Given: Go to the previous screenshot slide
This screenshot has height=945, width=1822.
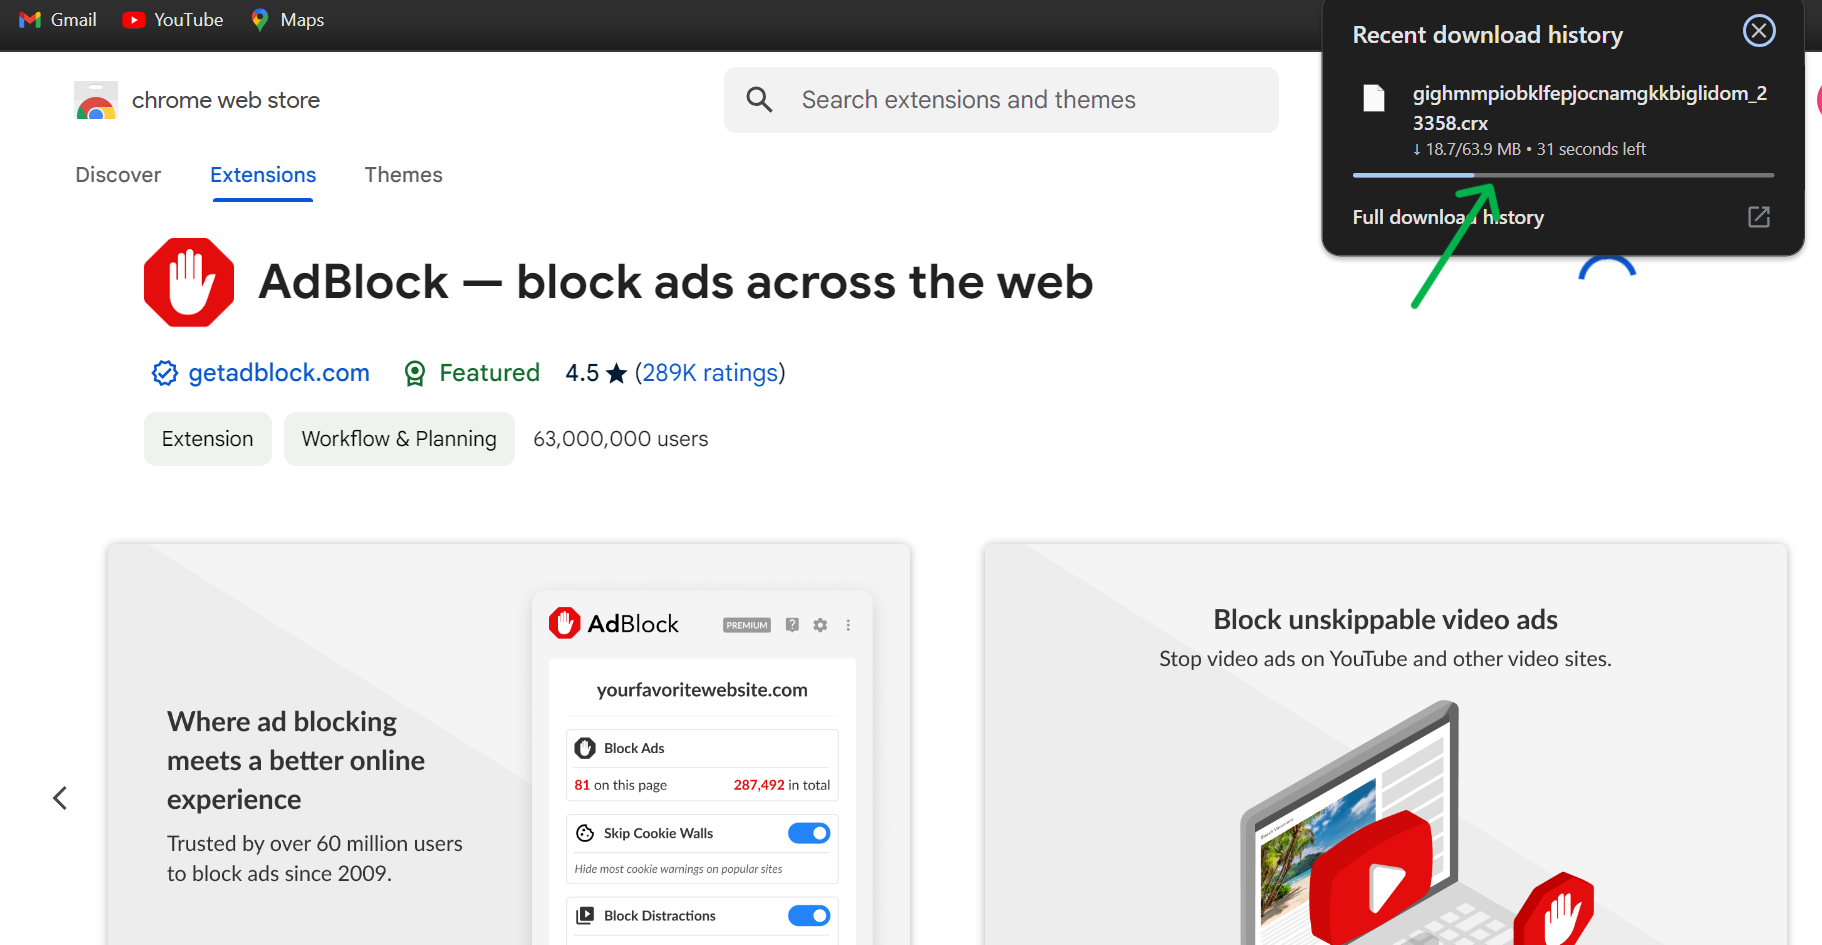Looking at the screenshot, I should coord(60,798).
